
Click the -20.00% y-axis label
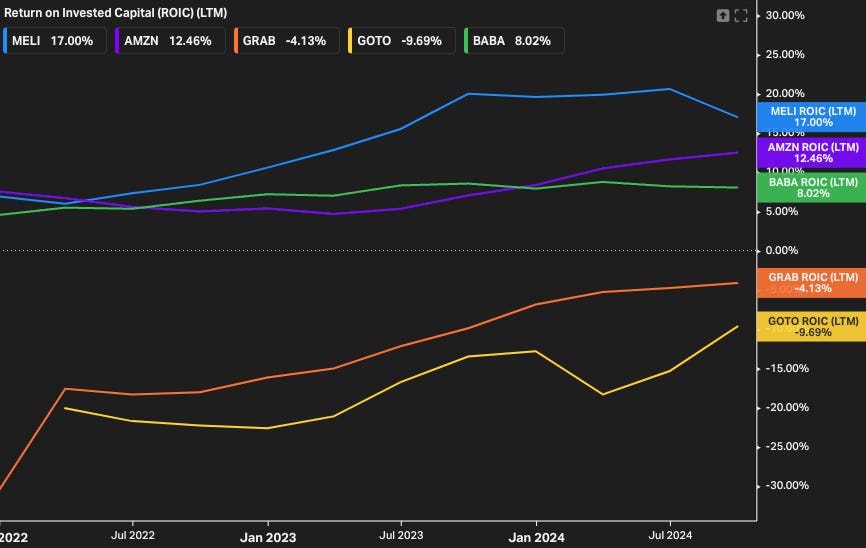787,408
